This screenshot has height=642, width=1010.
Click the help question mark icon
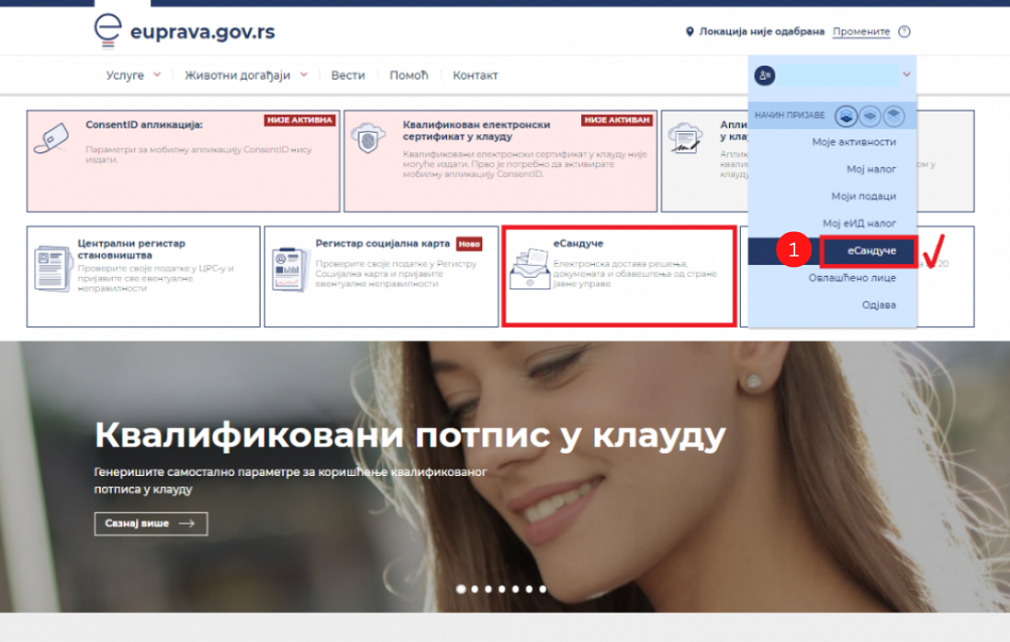[904, 32]
